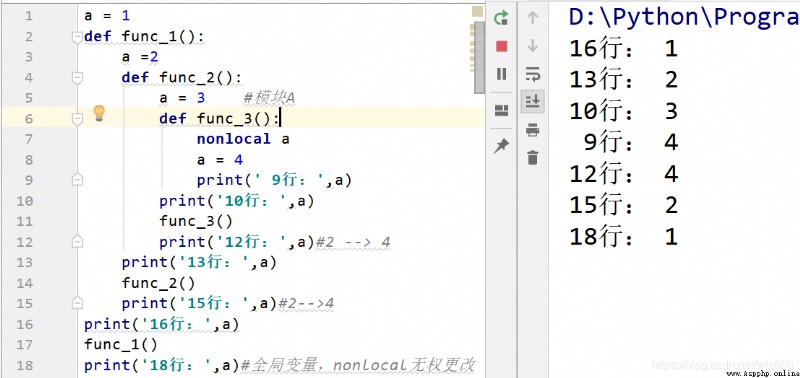
Task: Click line number 18 in the gutter
Action: (x=24, y=365)
